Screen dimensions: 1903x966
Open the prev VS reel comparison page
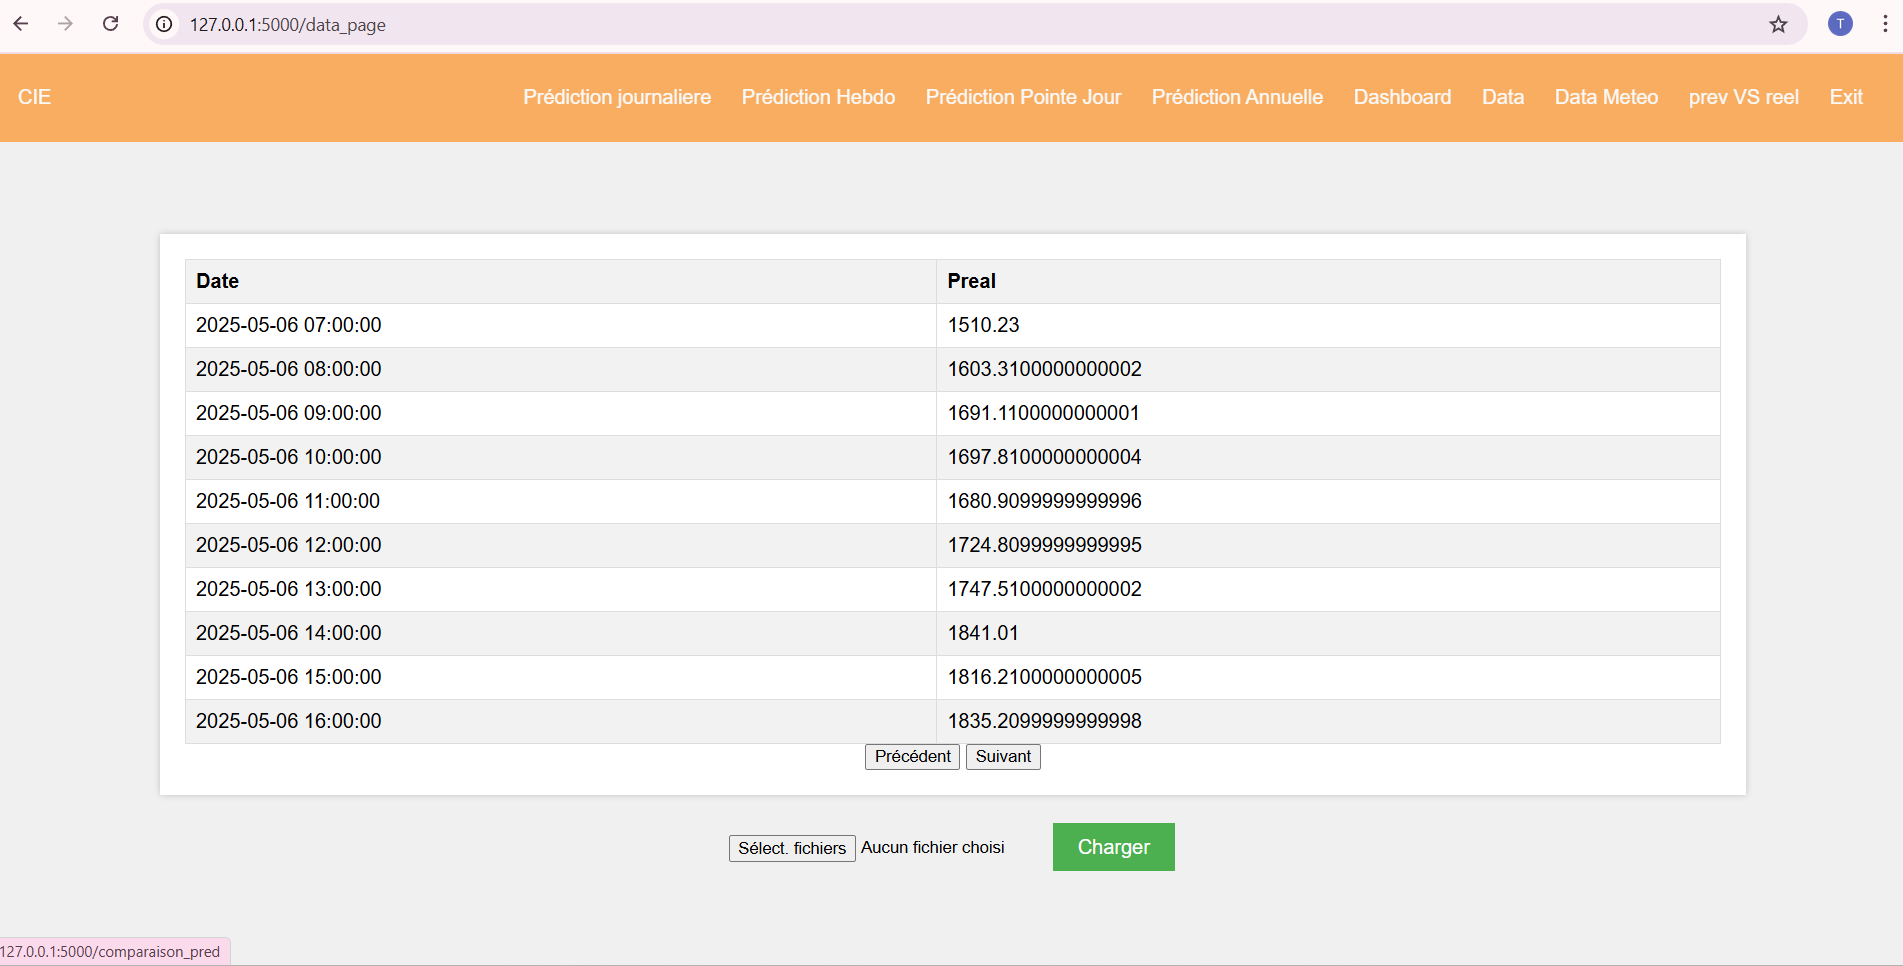1743,97
